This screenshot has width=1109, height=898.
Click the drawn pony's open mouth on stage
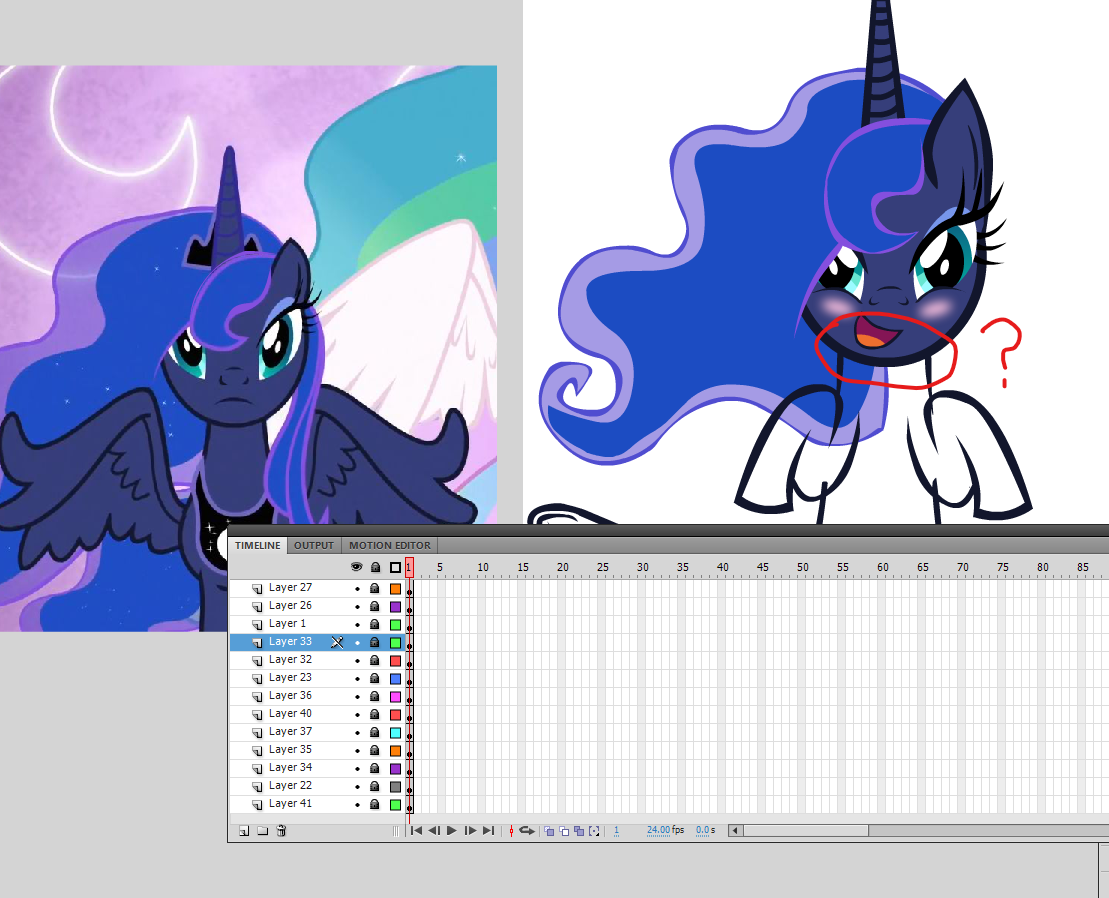(x=876, y=334)
